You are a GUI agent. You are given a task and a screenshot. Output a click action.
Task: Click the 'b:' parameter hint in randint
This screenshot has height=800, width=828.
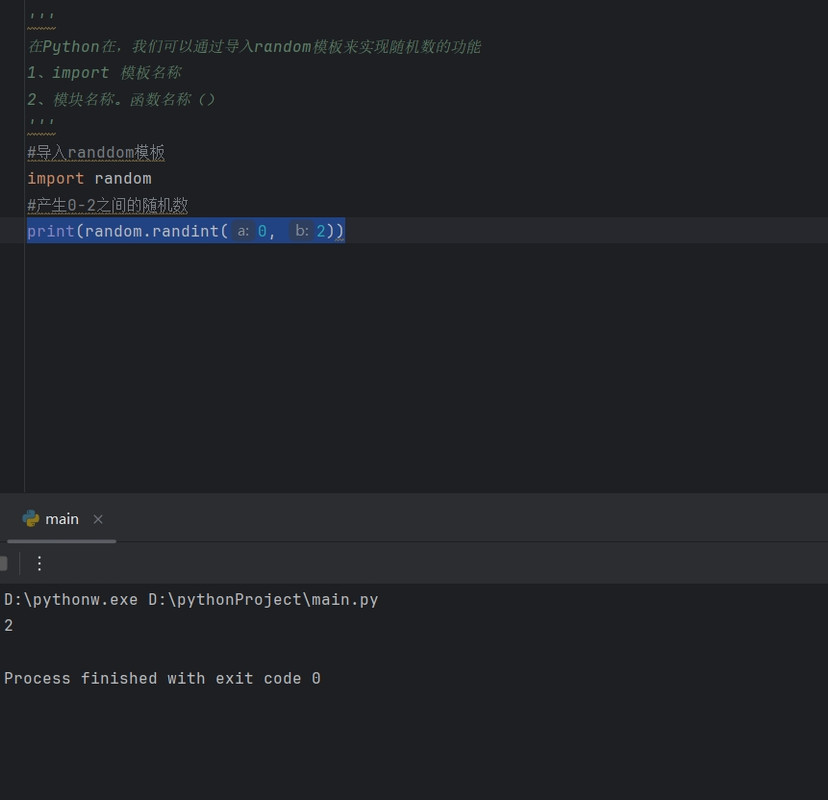click(x=301, y=231)
